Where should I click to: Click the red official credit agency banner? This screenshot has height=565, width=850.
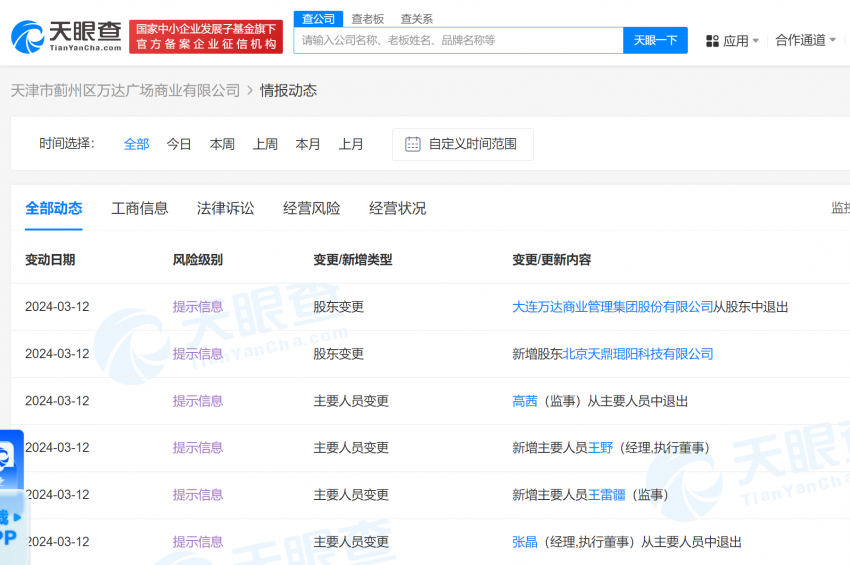[x=206, y=37]
